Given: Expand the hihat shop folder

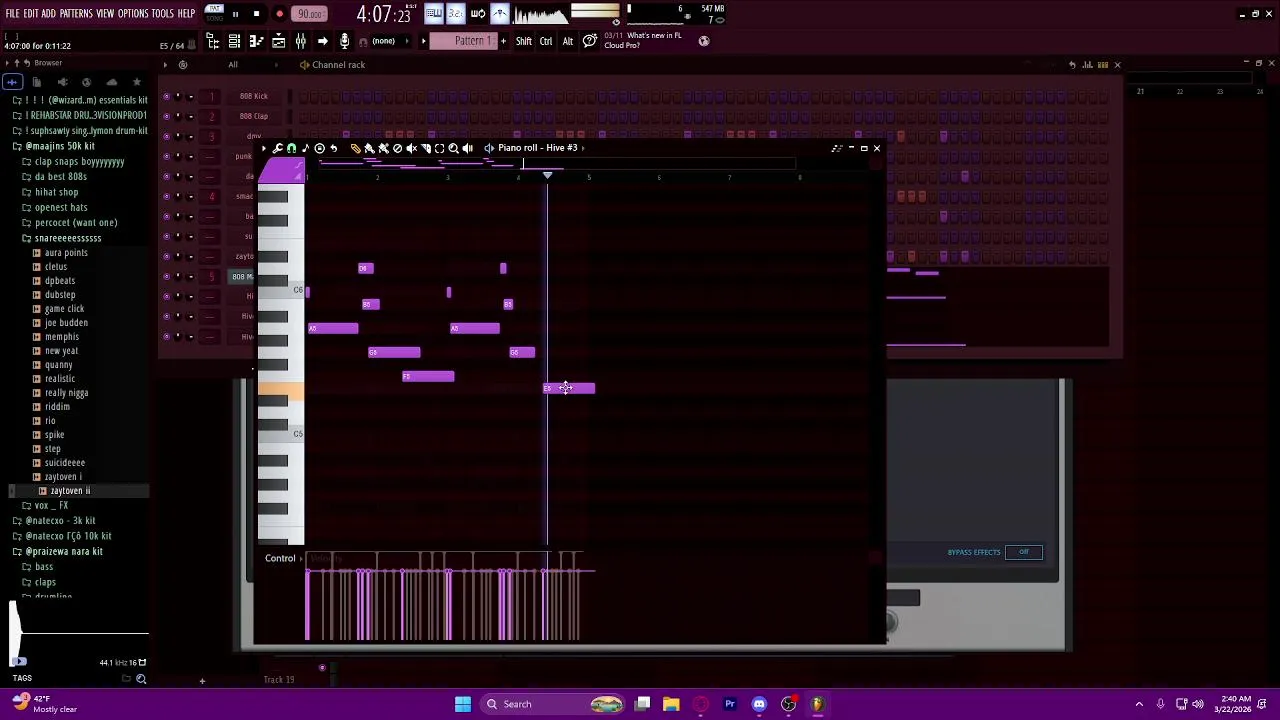Looking at the screenshot, I should [56, 192].
